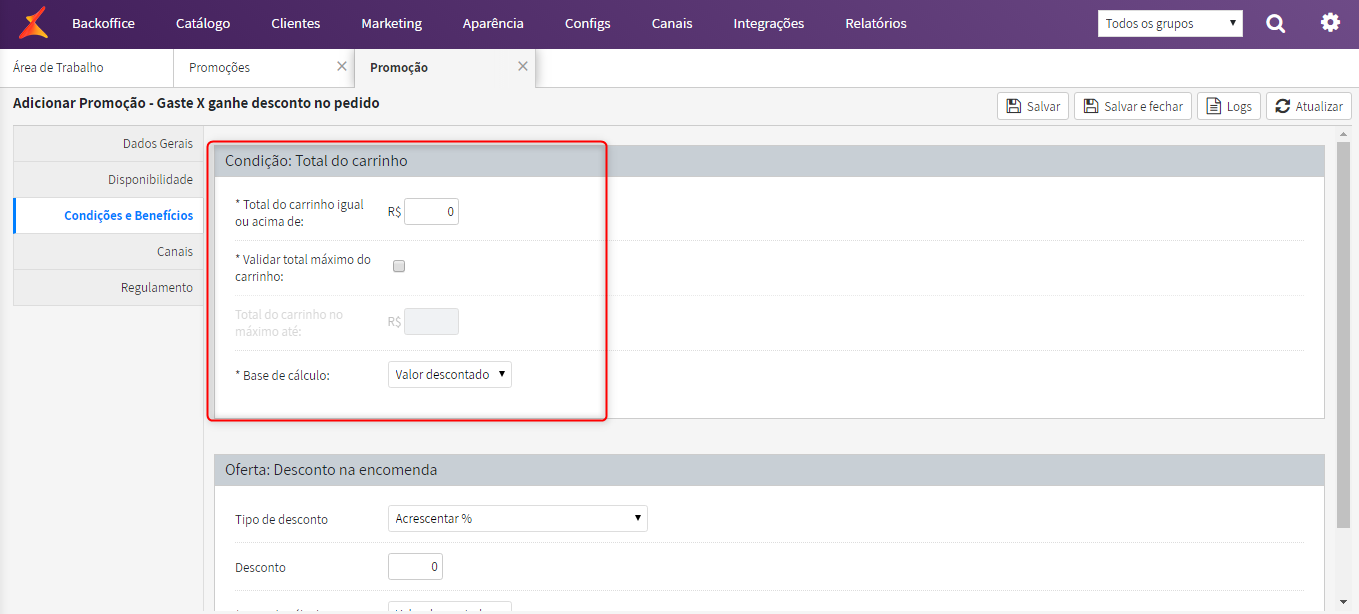Open the Base de cálculo dropdown
This screenshot has height=614, width=1359.
point(449,374)
